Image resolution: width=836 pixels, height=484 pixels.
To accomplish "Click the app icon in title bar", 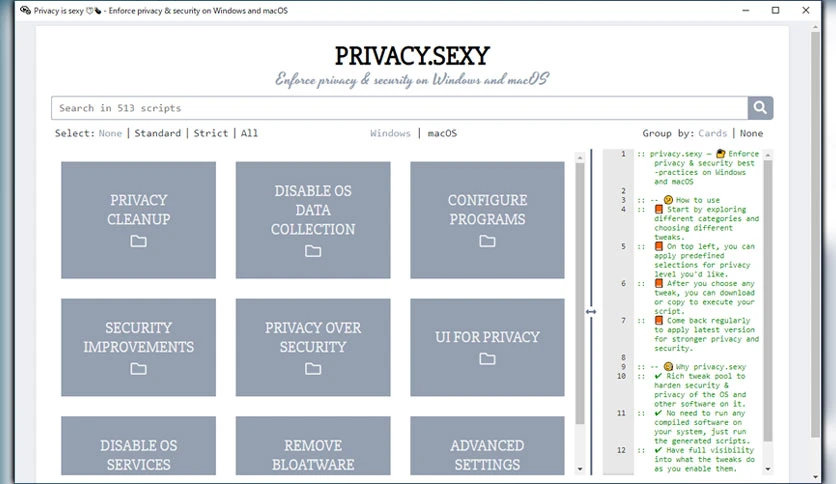I will (25, 10).
